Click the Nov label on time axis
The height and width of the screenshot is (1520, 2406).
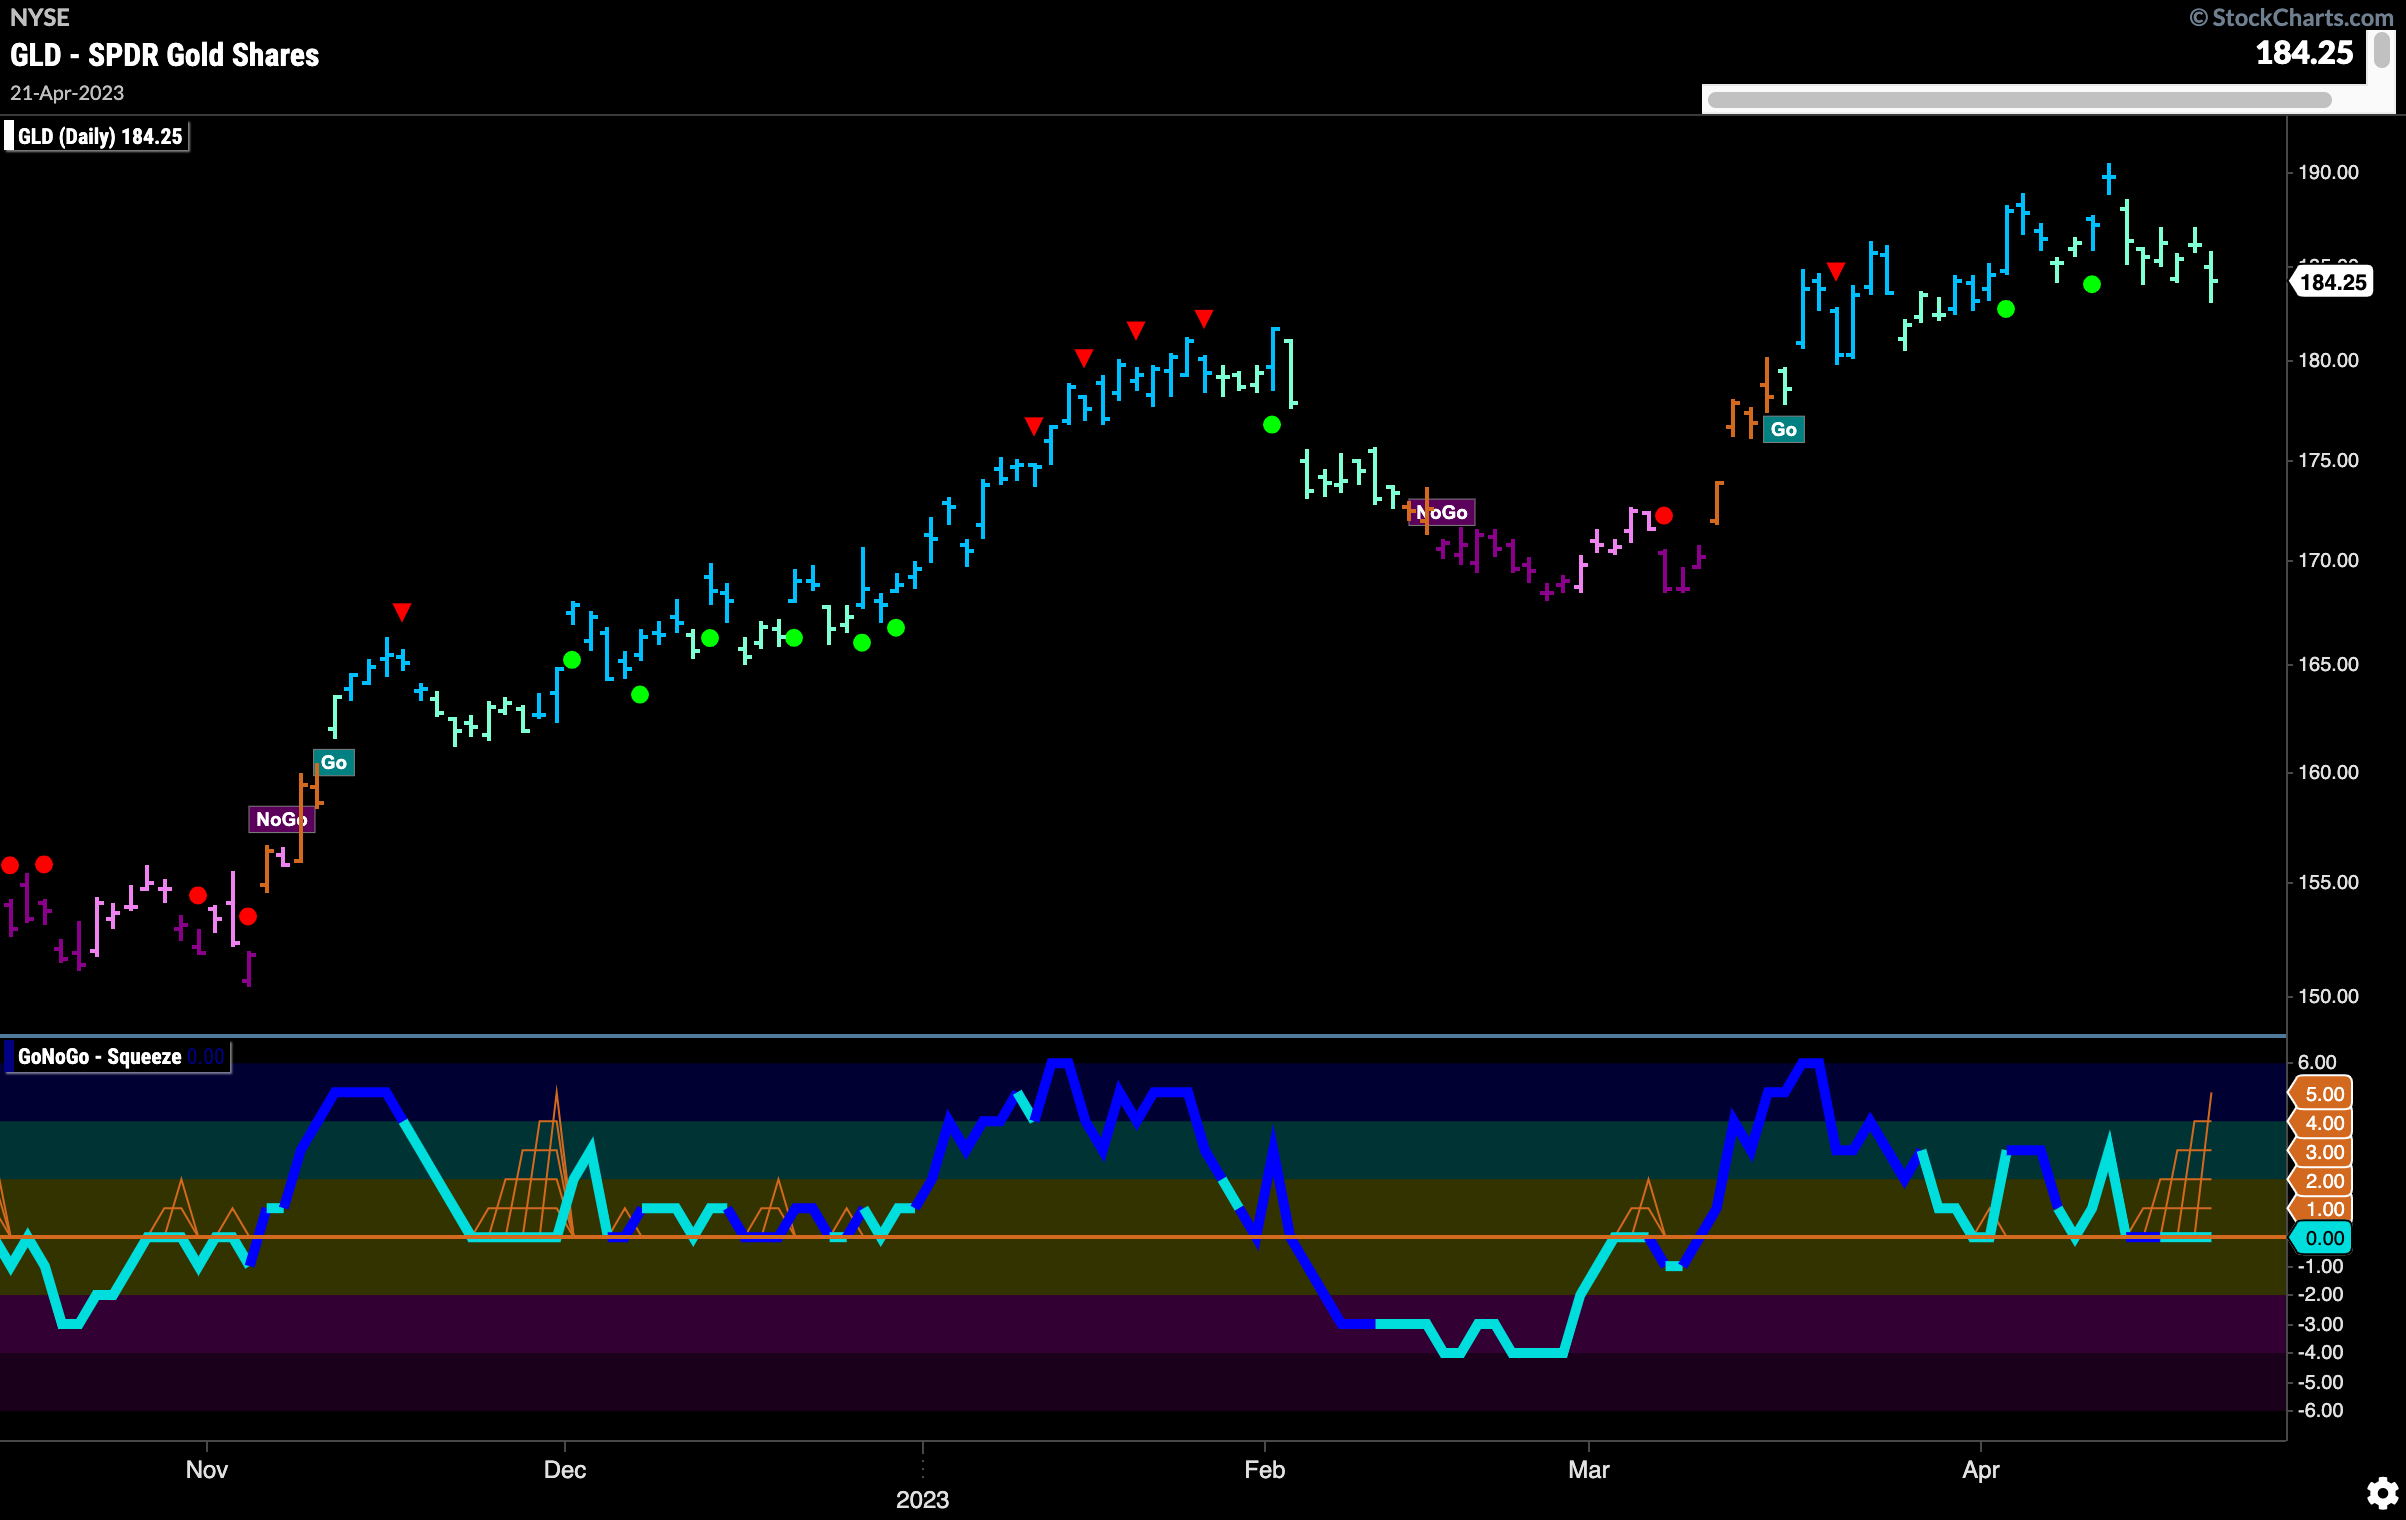coord(206,1470)
